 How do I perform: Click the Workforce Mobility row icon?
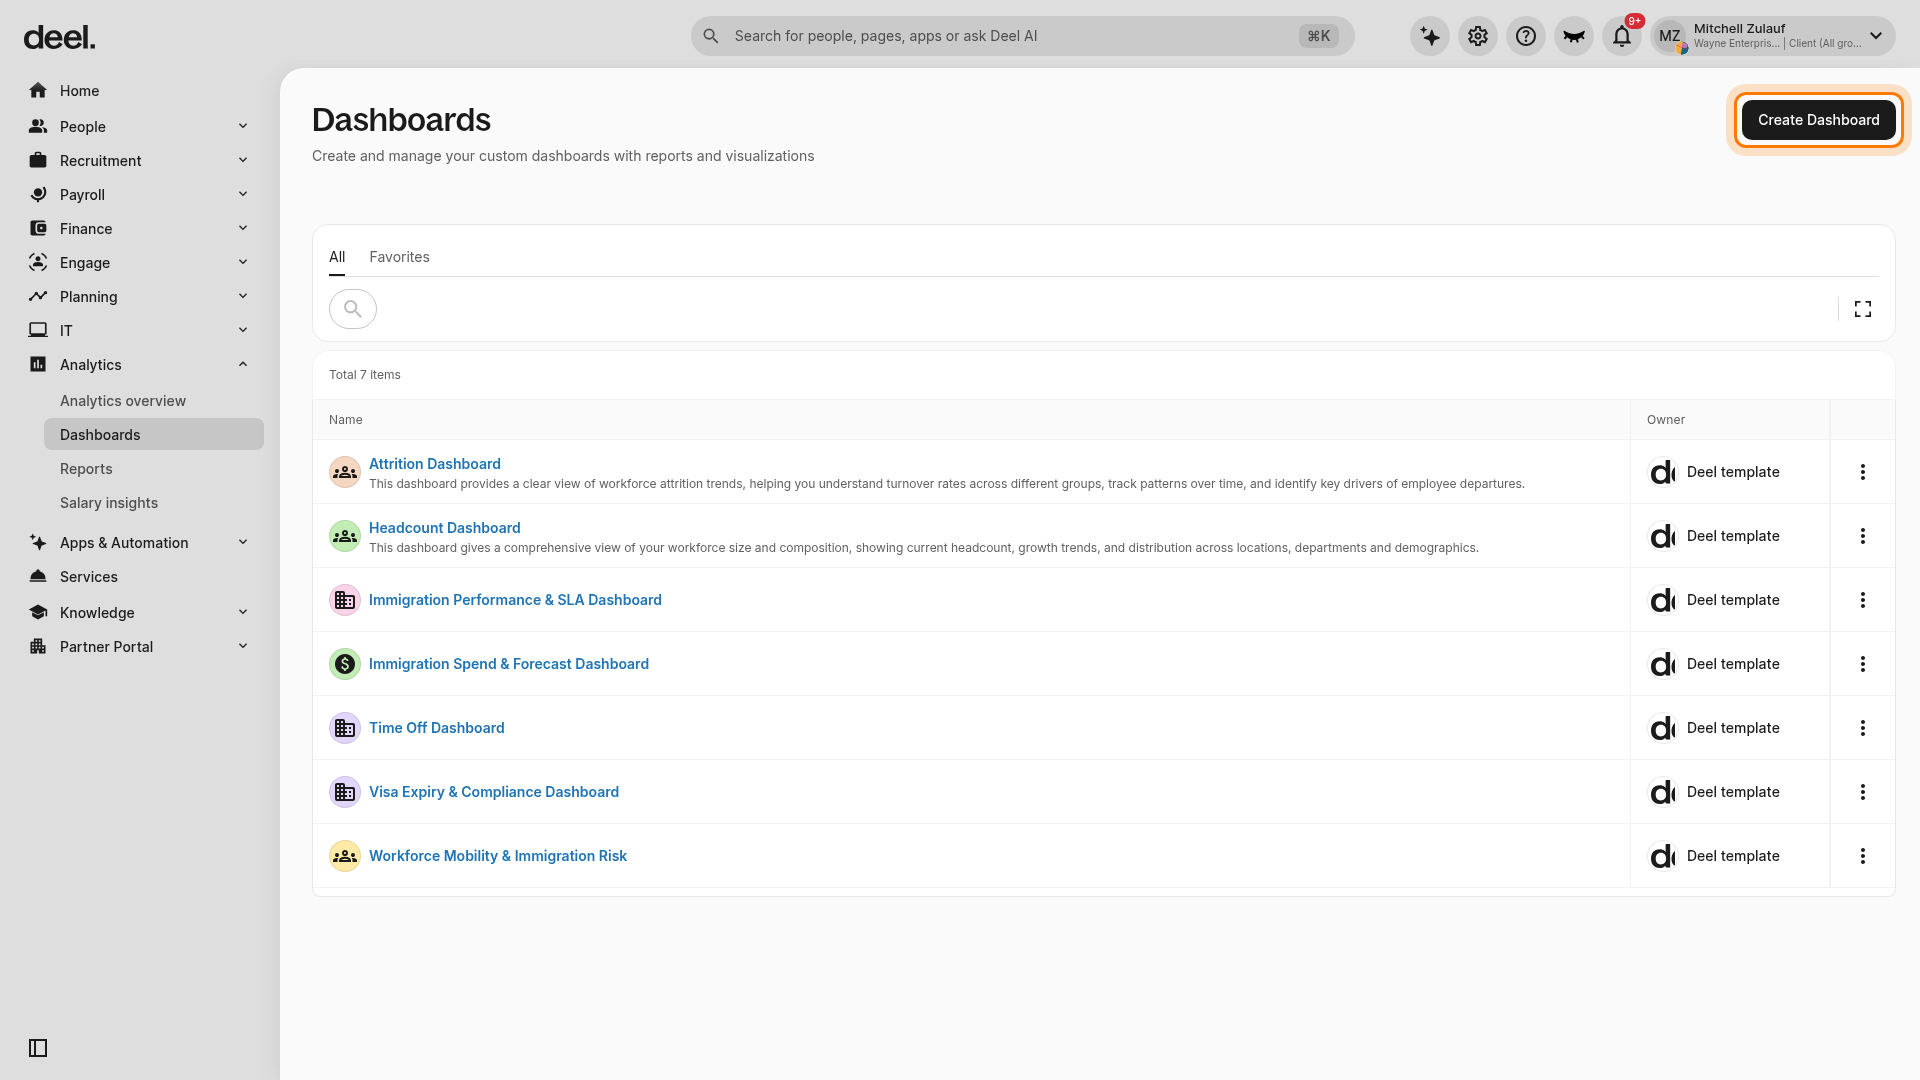click(345, 856)
